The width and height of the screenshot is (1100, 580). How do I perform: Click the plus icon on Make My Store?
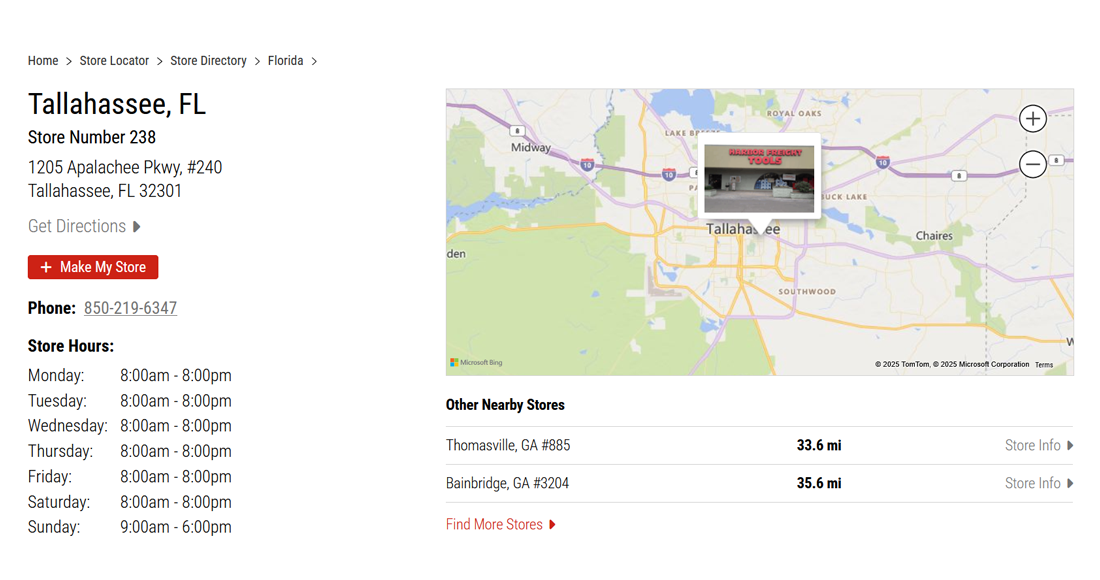[46, 267]
